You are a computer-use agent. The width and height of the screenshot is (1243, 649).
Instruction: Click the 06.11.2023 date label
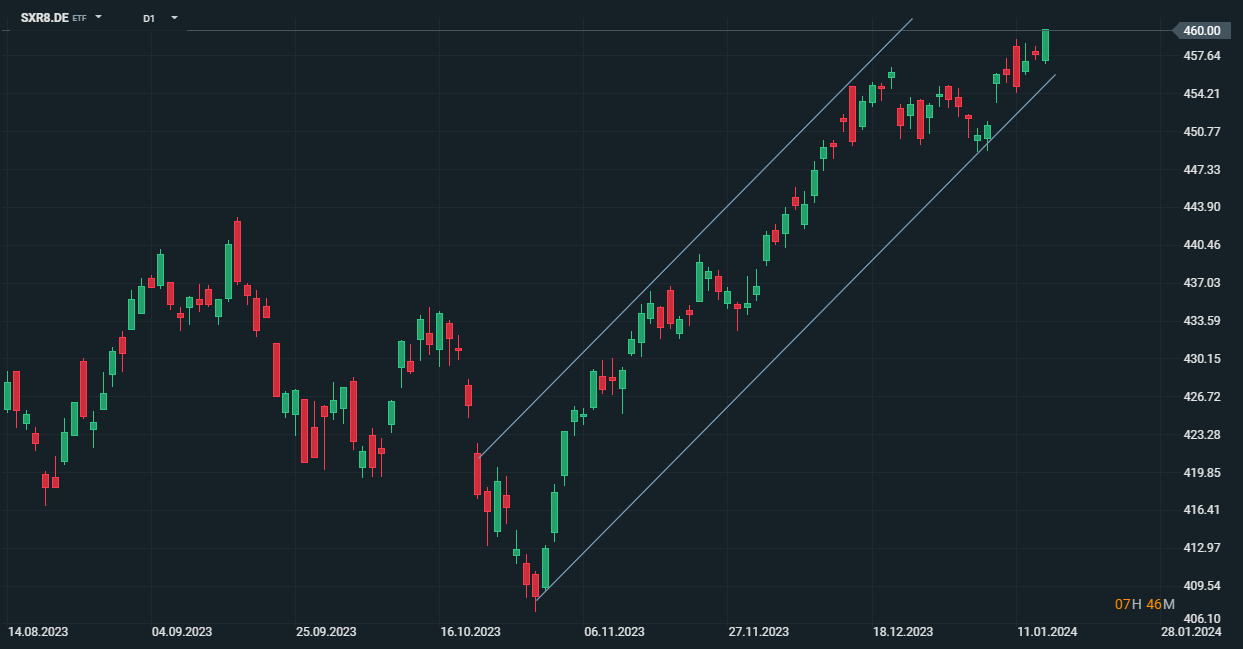pyautogui.click(x=614, y=632)
